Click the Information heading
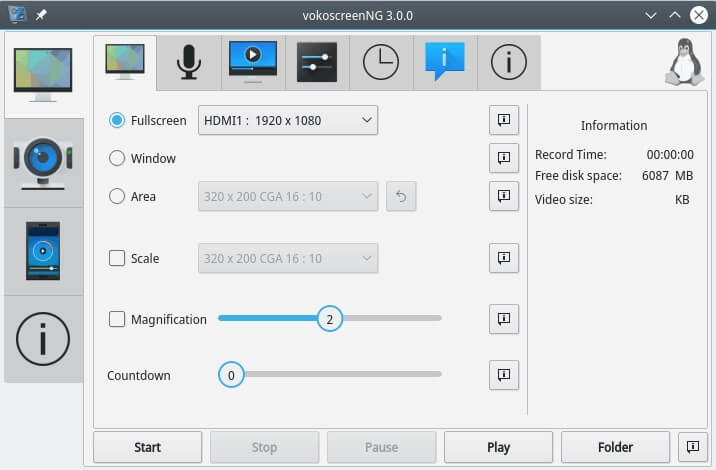The height and width of the screenshot is (470, 716). click(614, 126)
